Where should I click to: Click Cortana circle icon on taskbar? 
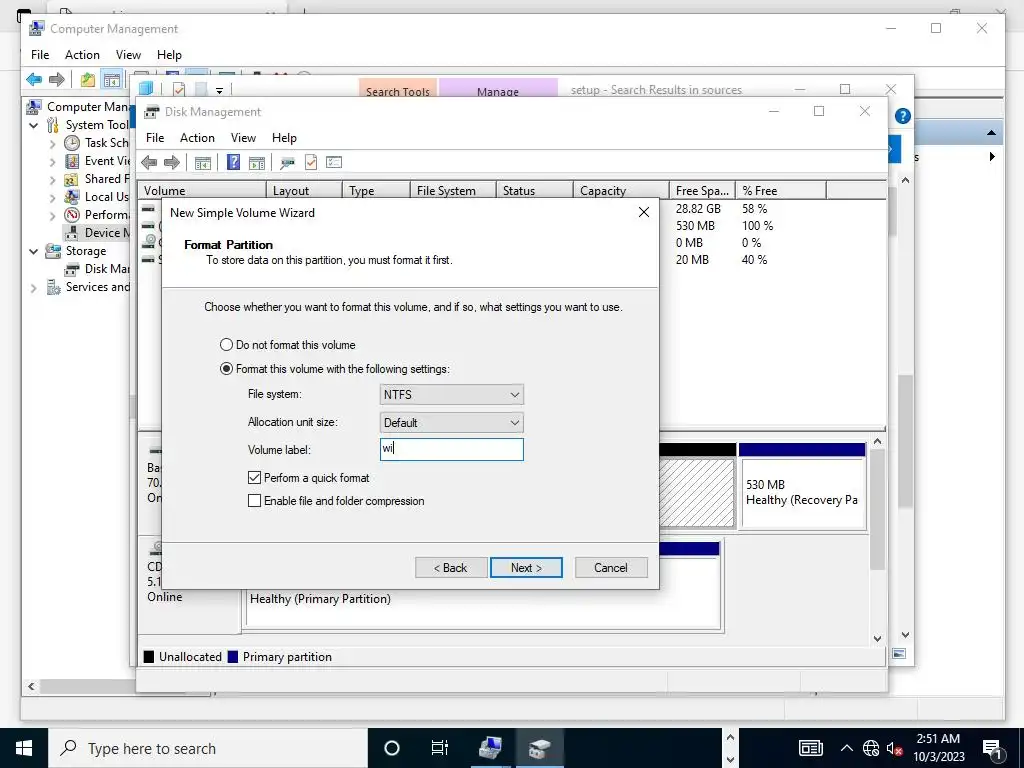391,748
